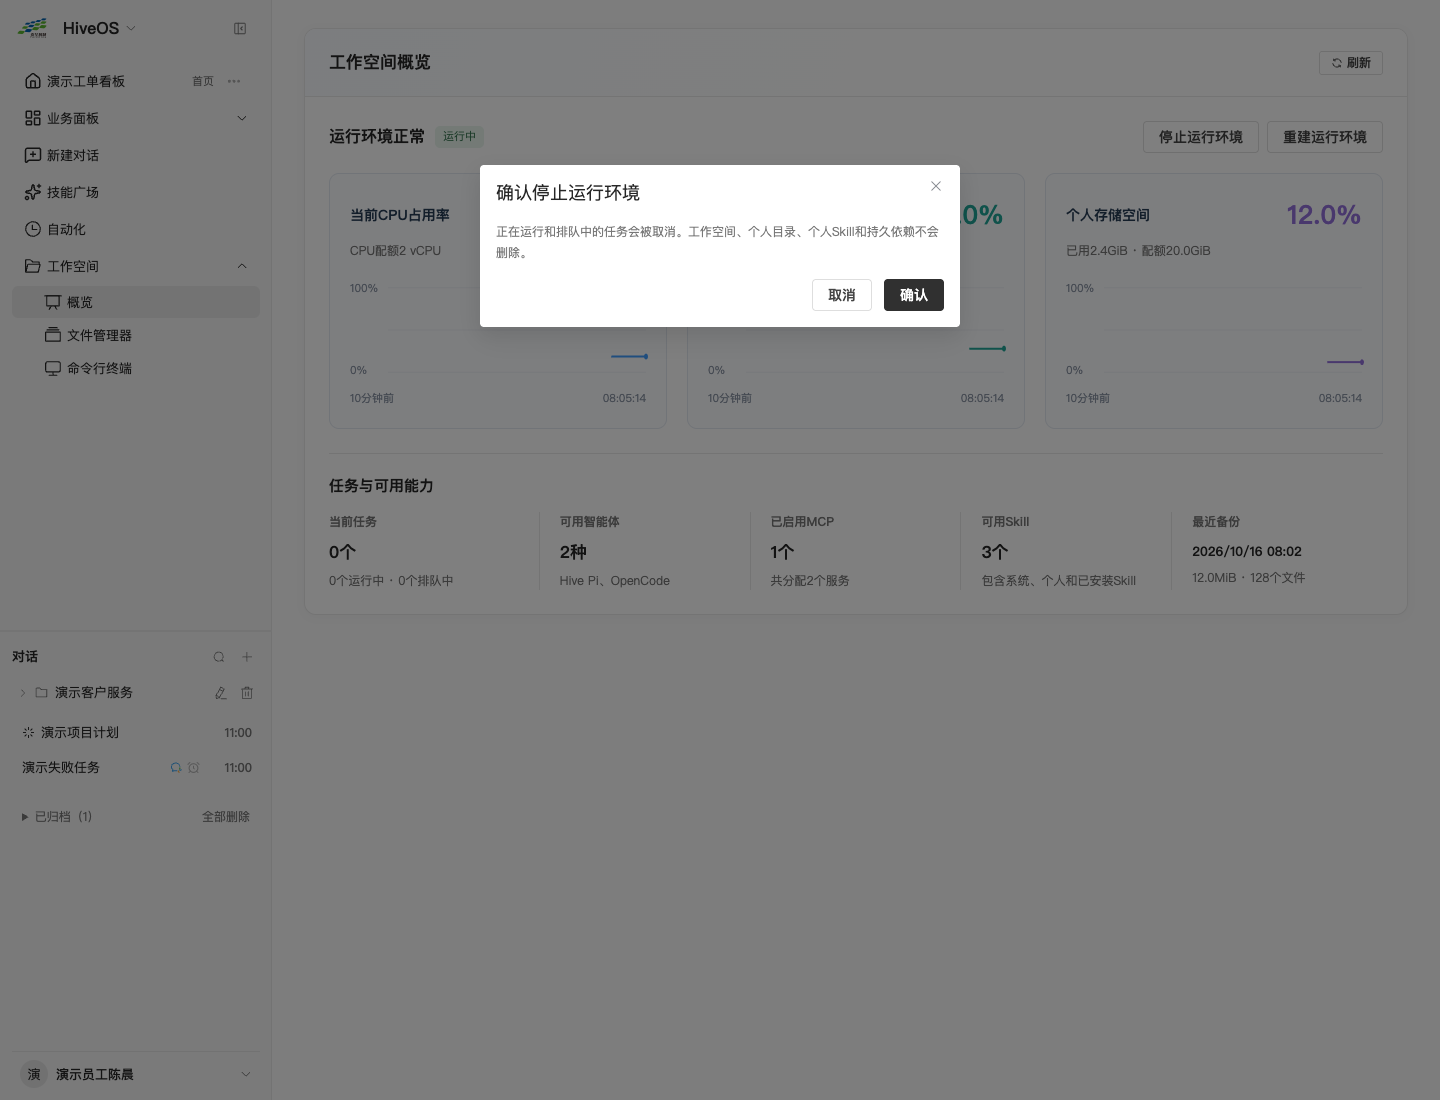Click the blue chat icon on 演示失败任务
Viewport: 1440px width, 1100px height.
[176, 768]
